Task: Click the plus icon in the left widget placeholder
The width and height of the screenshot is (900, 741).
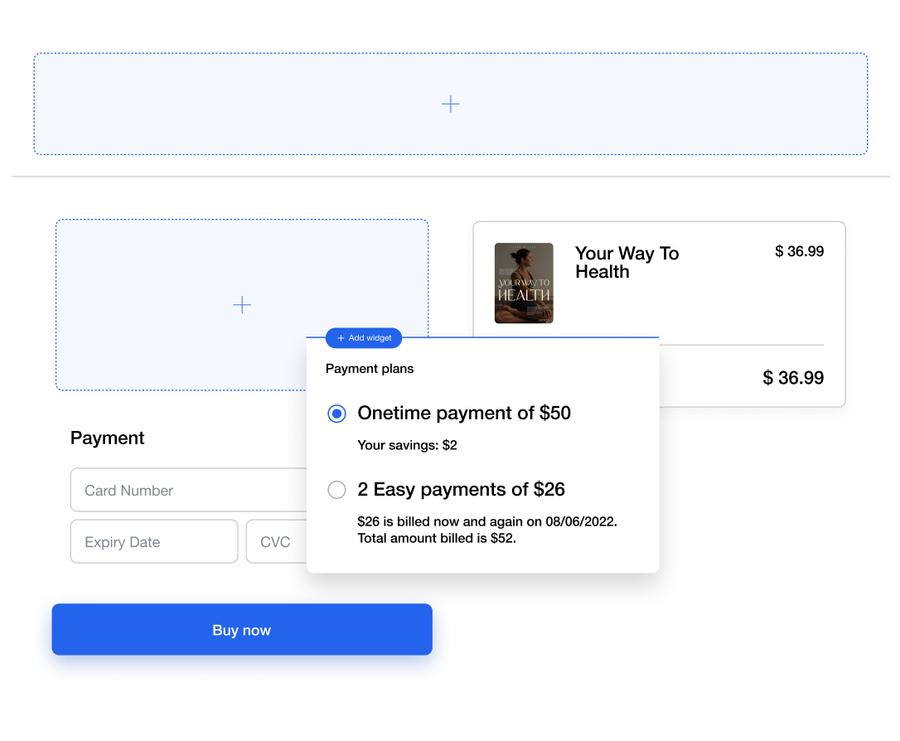Action: [x=242, y=304]
